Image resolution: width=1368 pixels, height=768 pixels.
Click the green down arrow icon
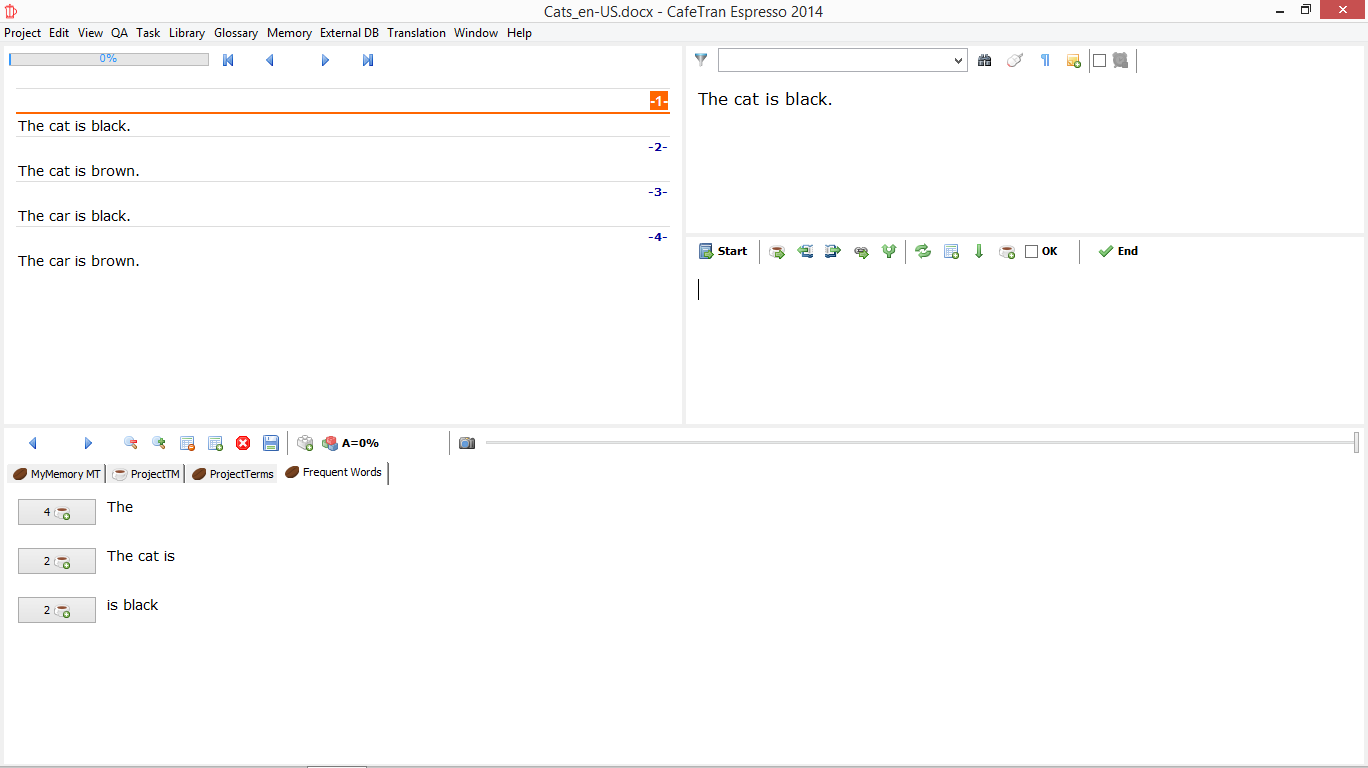coord(979,252)
